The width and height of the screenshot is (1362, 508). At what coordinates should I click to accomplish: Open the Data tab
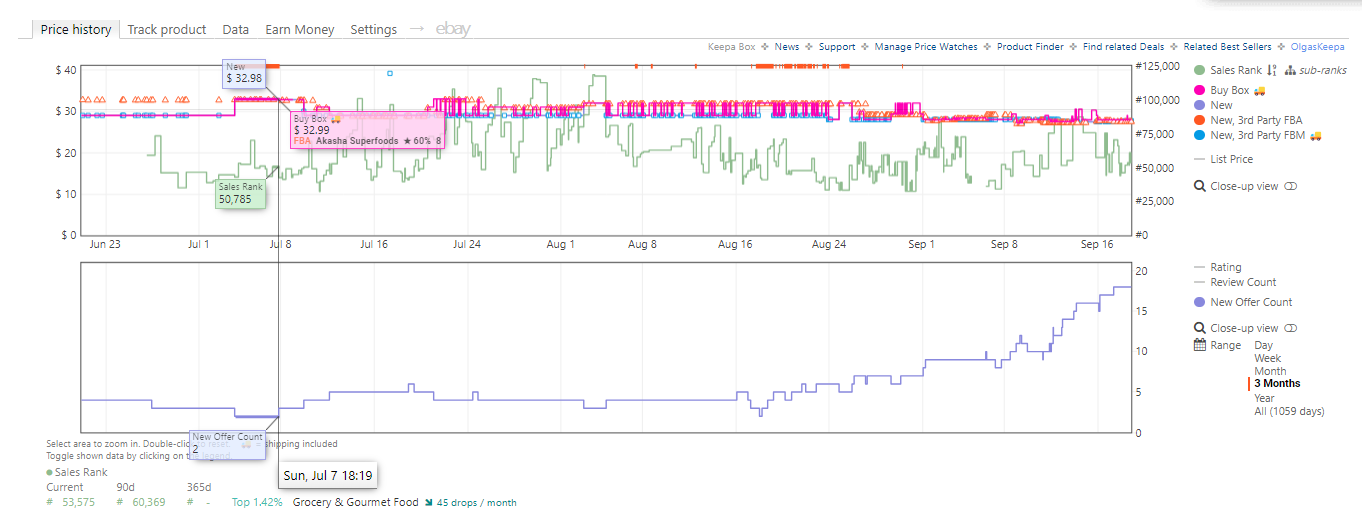[x=236, y=29]
